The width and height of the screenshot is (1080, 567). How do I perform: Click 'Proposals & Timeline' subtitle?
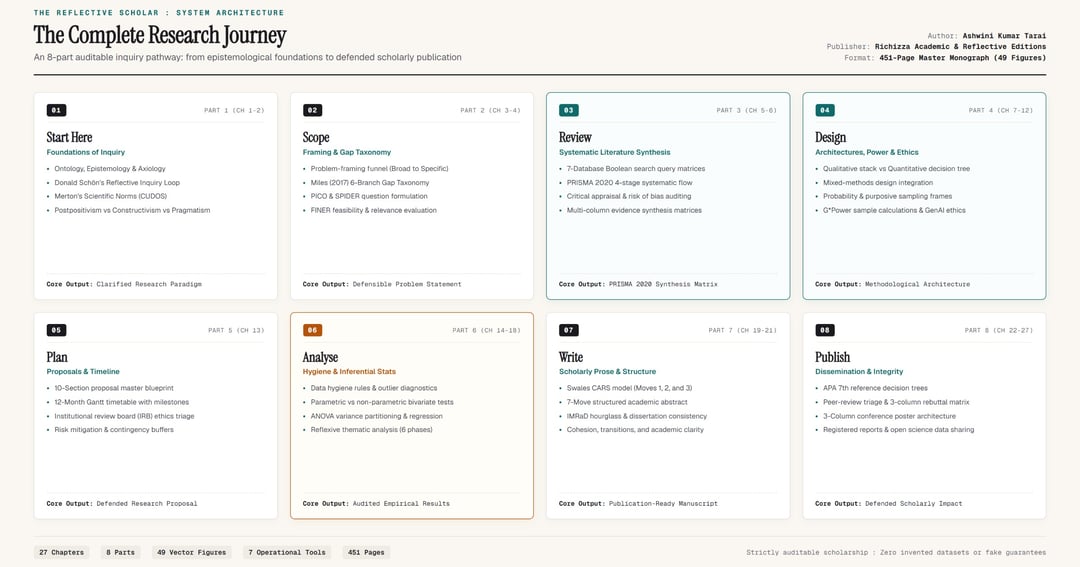click(x=83, y=371)
